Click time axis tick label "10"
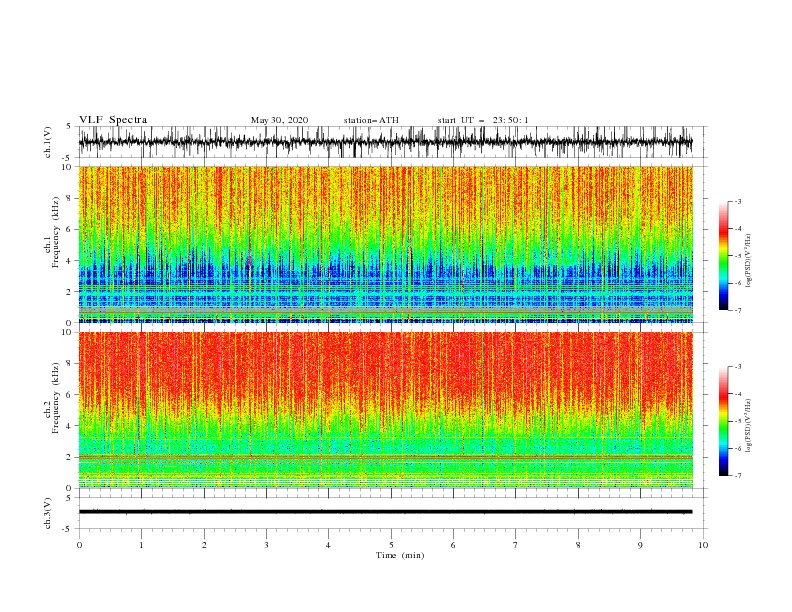The width and height of the screenshot is (792, 612). (703, 545)
